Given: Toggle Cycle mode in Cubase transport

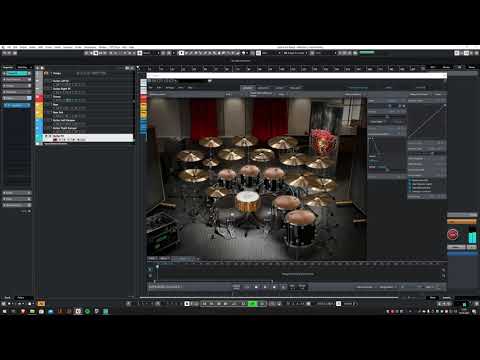Looking at the screenshot, I should [x=234, y=304].
